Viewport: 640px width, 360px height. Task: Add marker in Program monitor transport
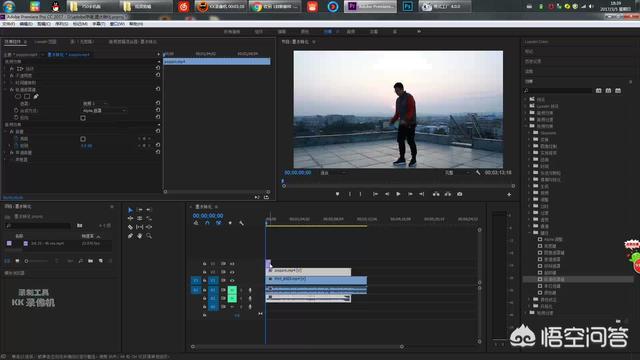click(338, 194)
